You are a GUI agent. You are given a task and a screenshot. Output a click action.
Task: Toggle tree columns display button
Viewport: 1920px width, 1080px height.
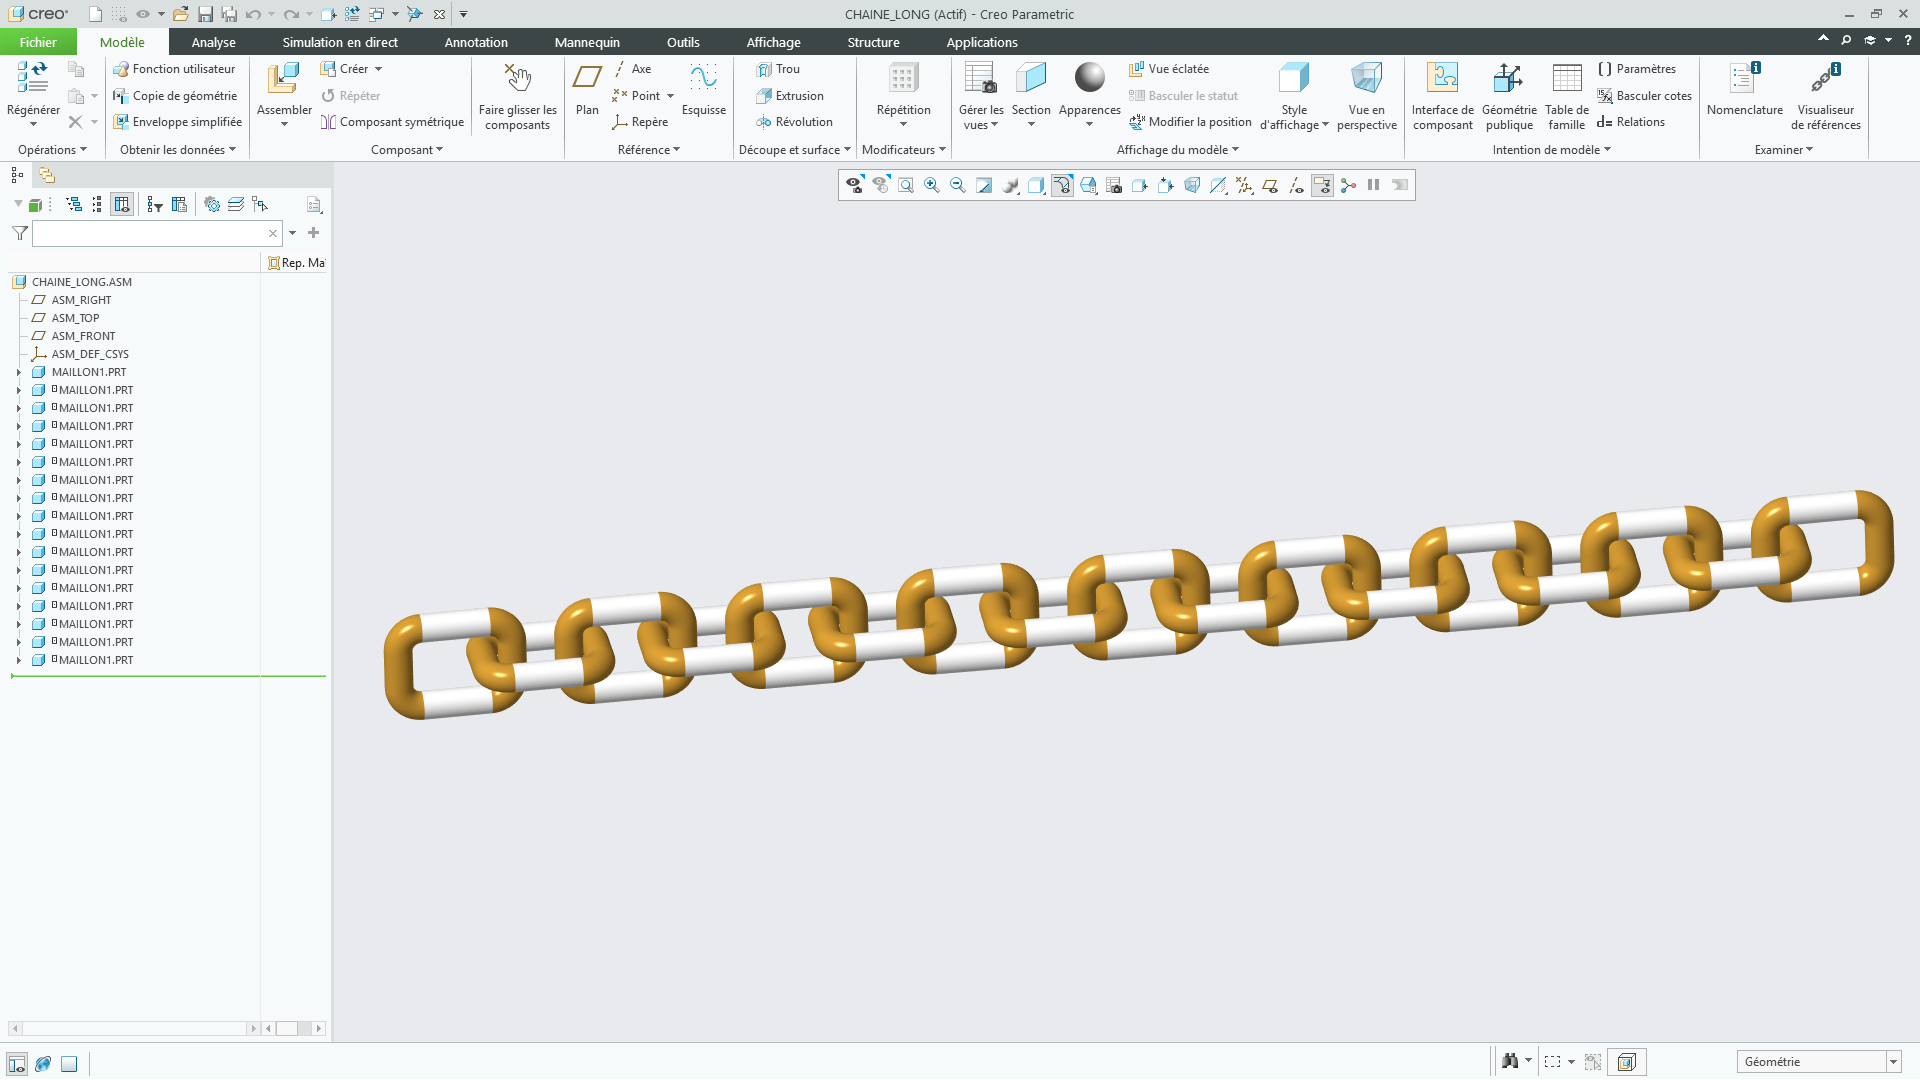coord(122,204)
